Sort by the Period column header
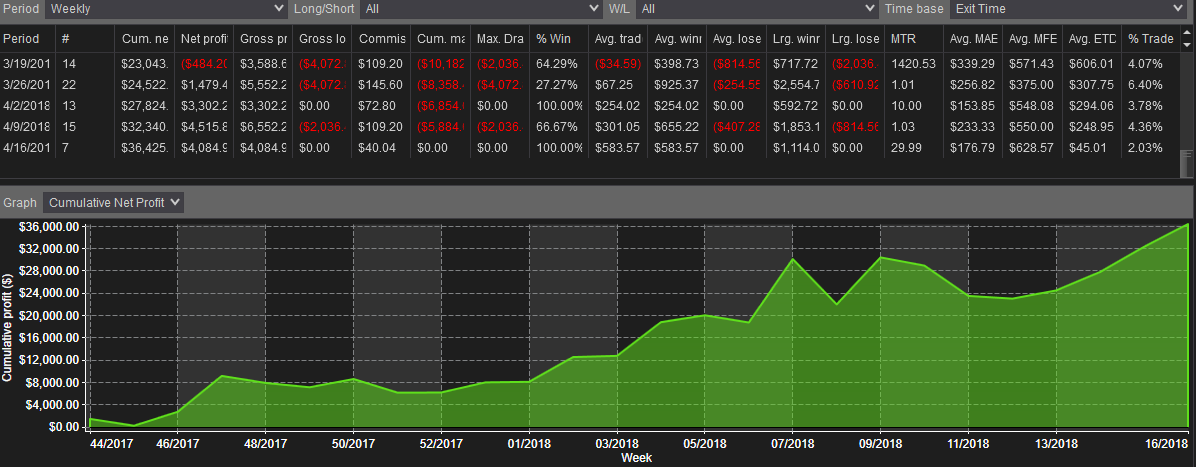 tap(27, 38)
